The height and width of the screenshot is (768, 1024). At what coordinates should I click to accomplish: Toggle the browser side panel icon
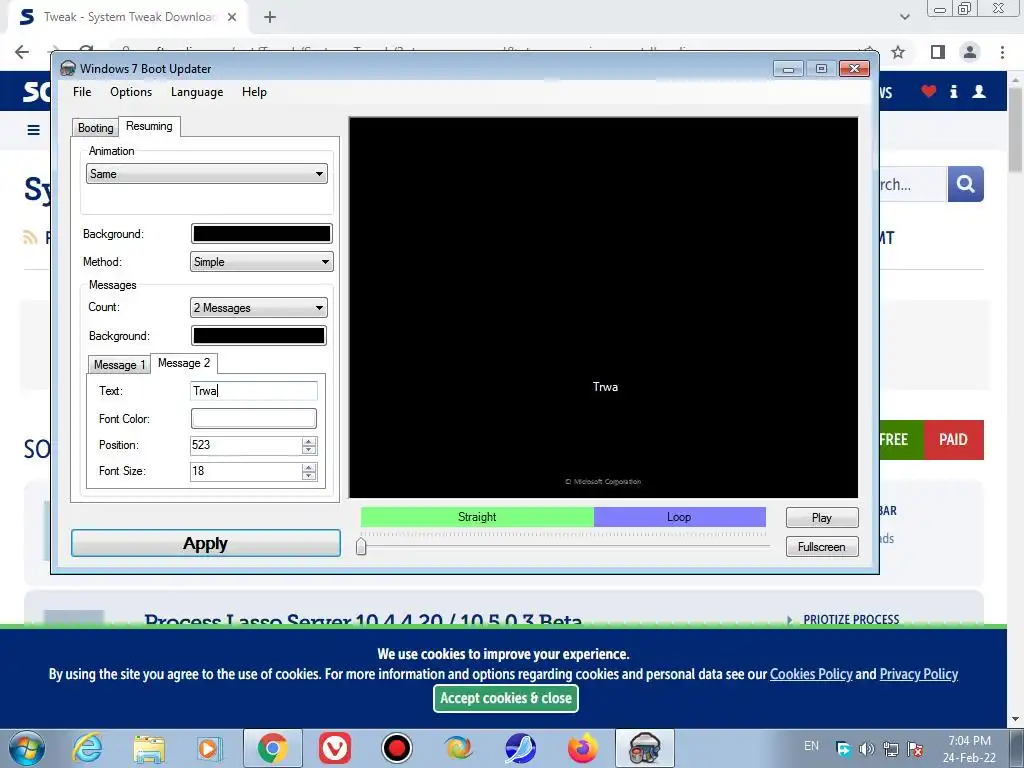(938, 52)
